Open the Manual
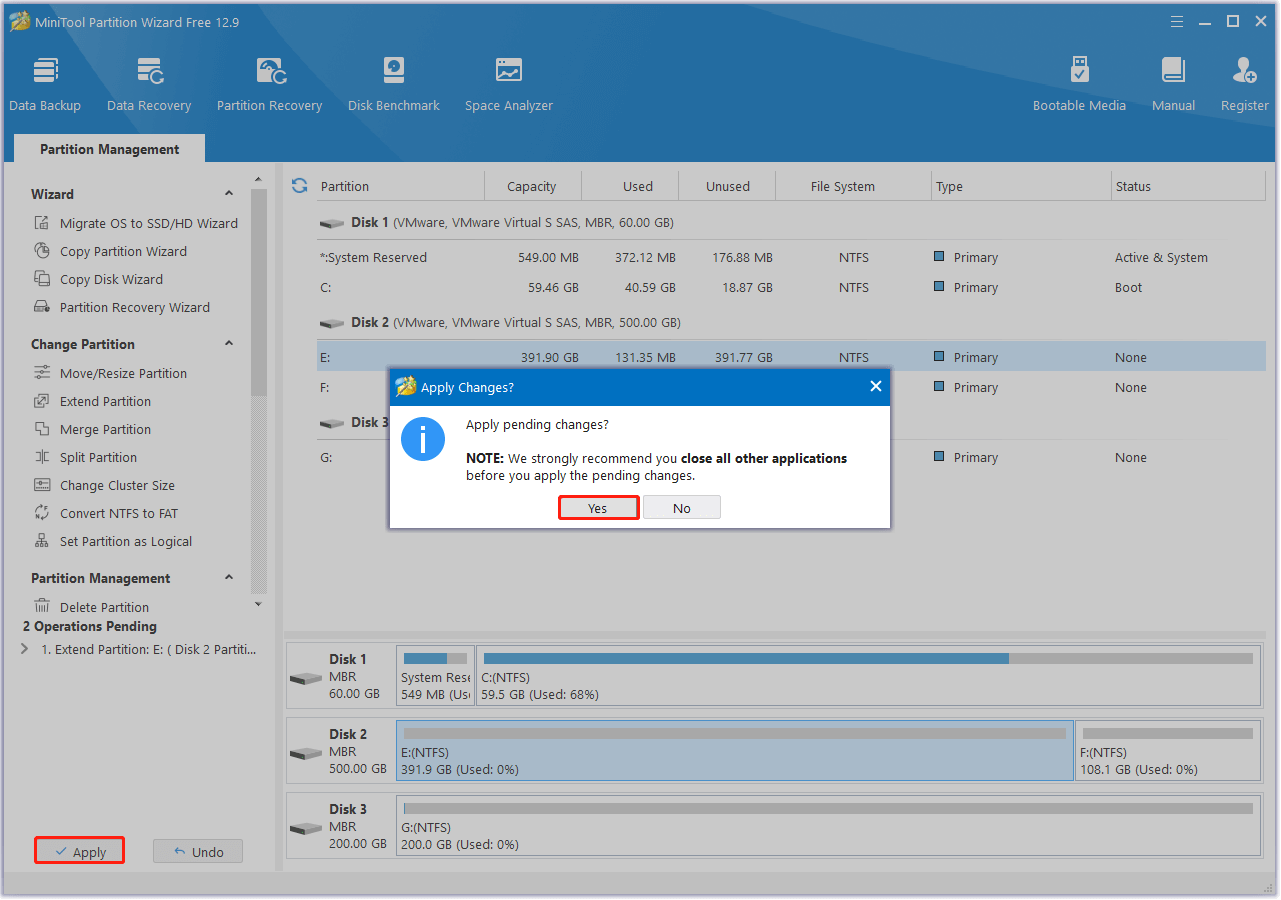1281x900 pixels. [1173, 84]
